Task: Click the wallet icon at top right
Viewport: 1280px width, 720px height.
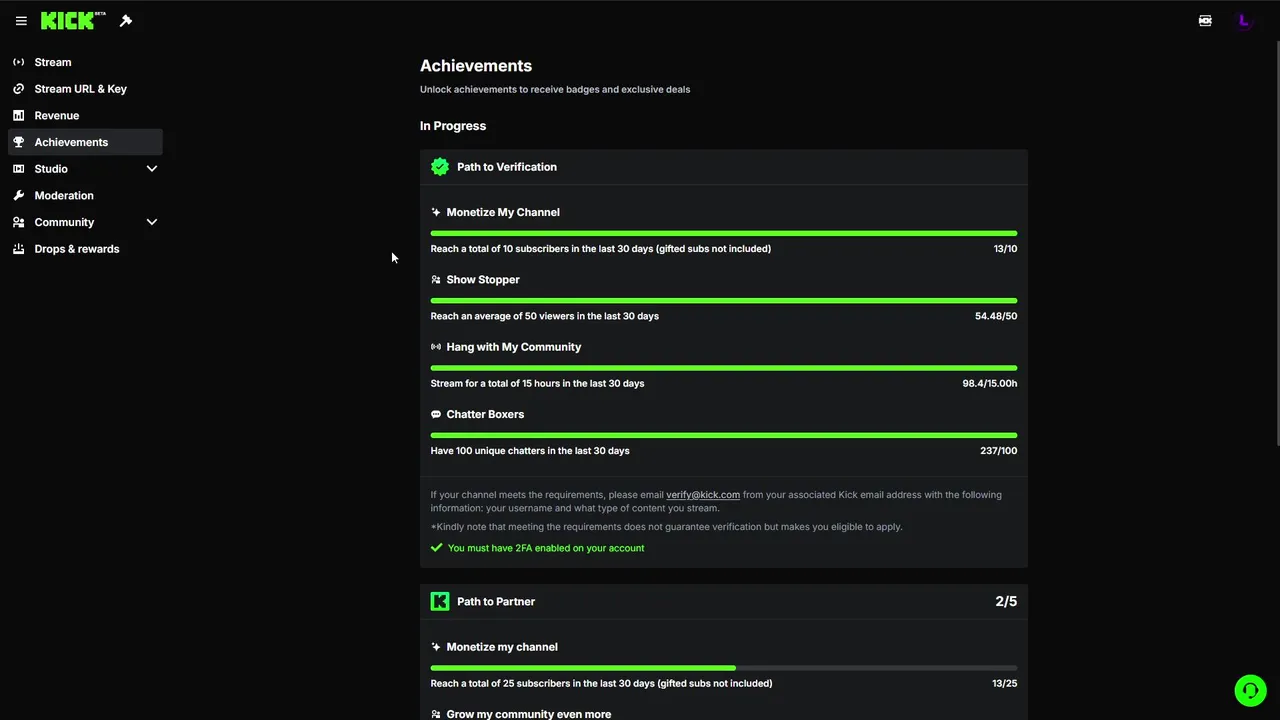Action: pos(1205,21)
